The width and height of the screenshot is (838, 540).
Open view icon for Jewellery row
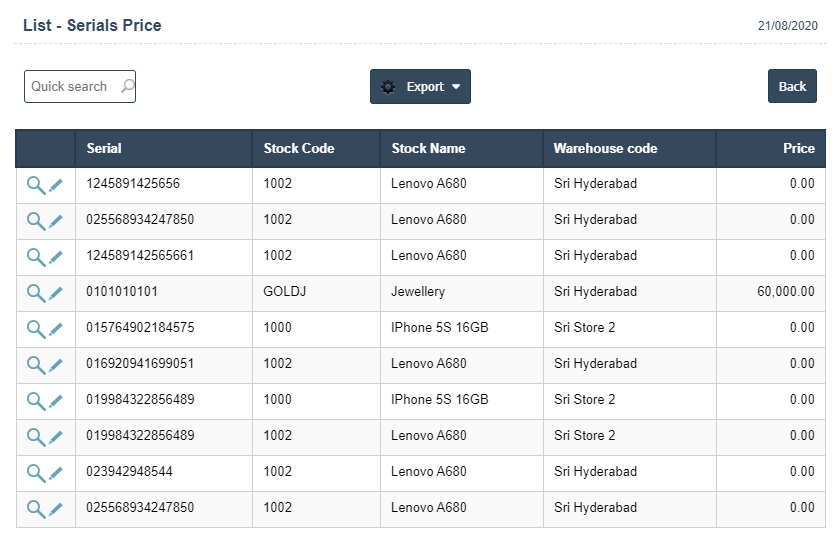coord(35,293)
